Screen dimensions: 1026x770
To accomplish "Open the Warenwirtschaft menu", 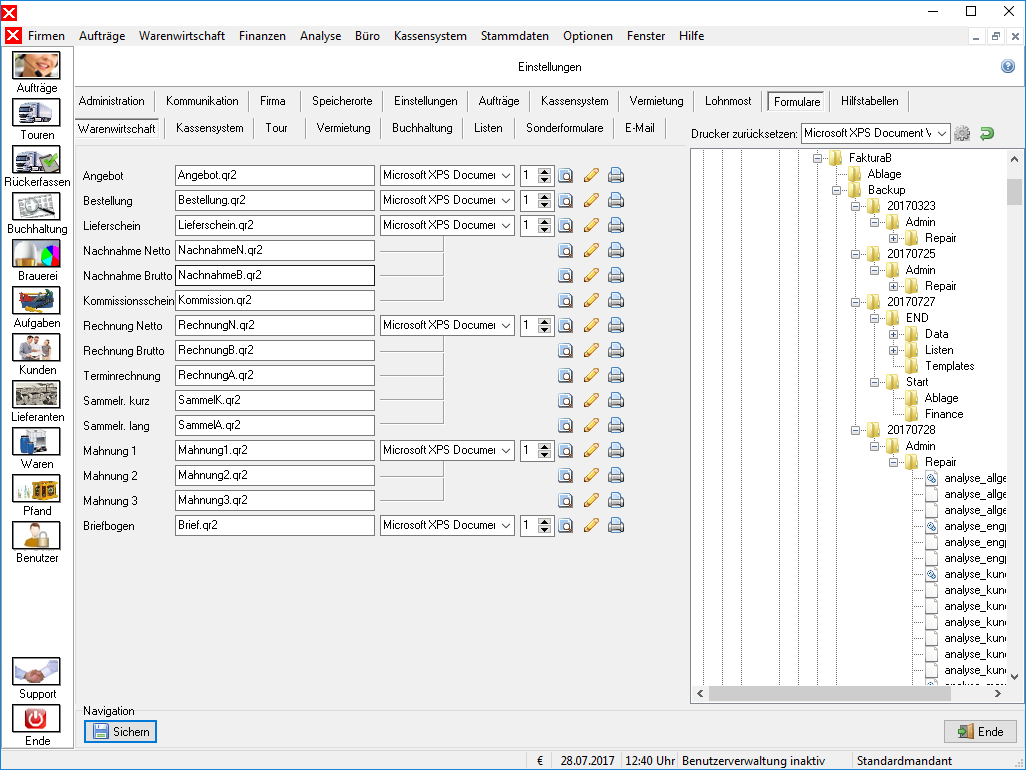I will tap(181, 36).
